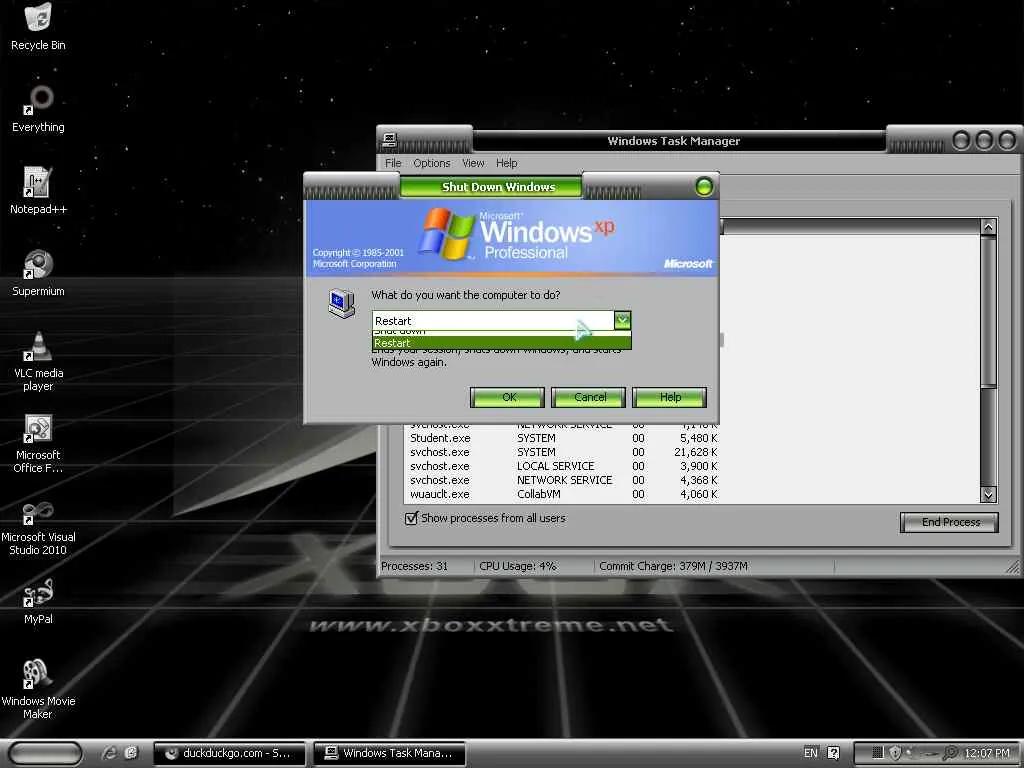Open the File menu in Task Manager
This screenshot has height=768, width=1024.
pyautogui.click(x=393, y=163)
